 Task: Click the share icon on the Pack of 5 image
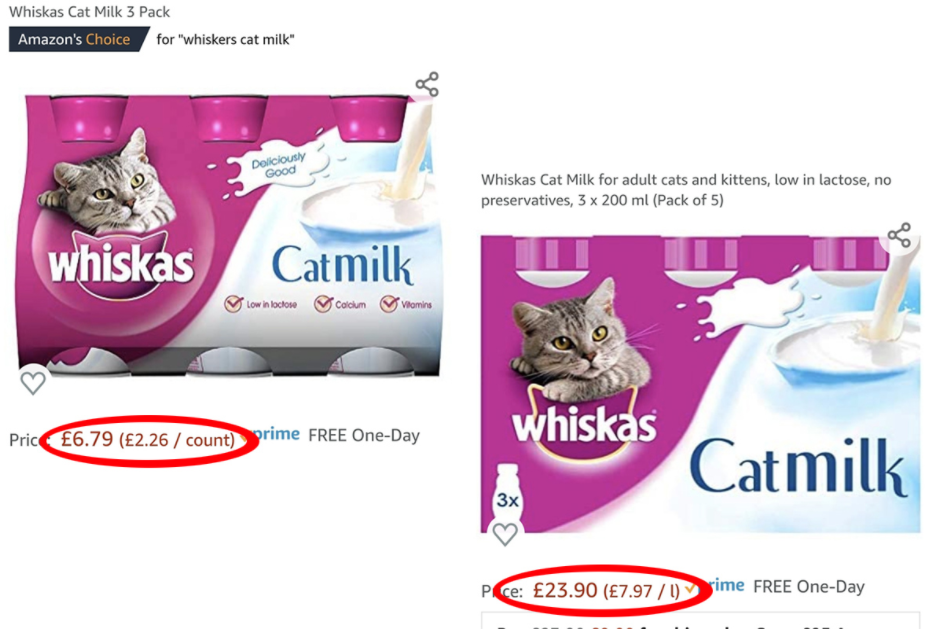pyautogui.click(x=899, y=235)
